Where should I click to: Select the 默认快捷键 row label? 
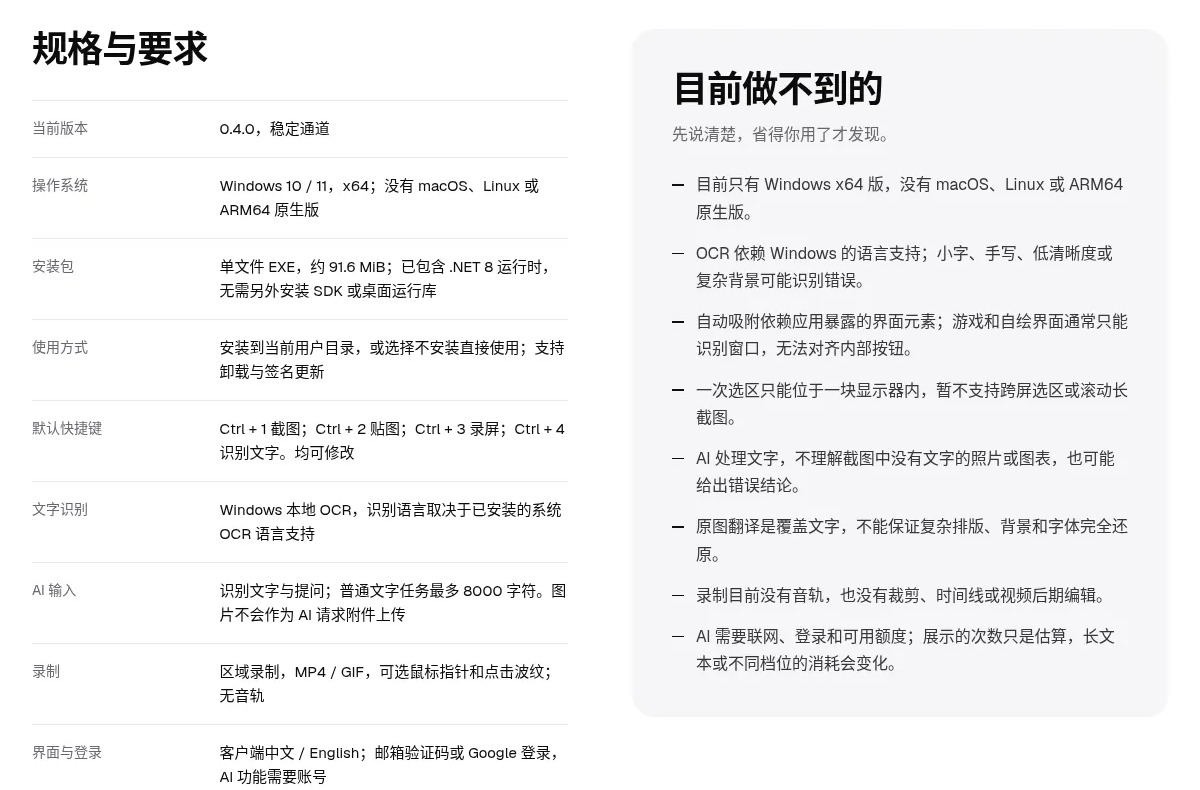click(67, 428)
